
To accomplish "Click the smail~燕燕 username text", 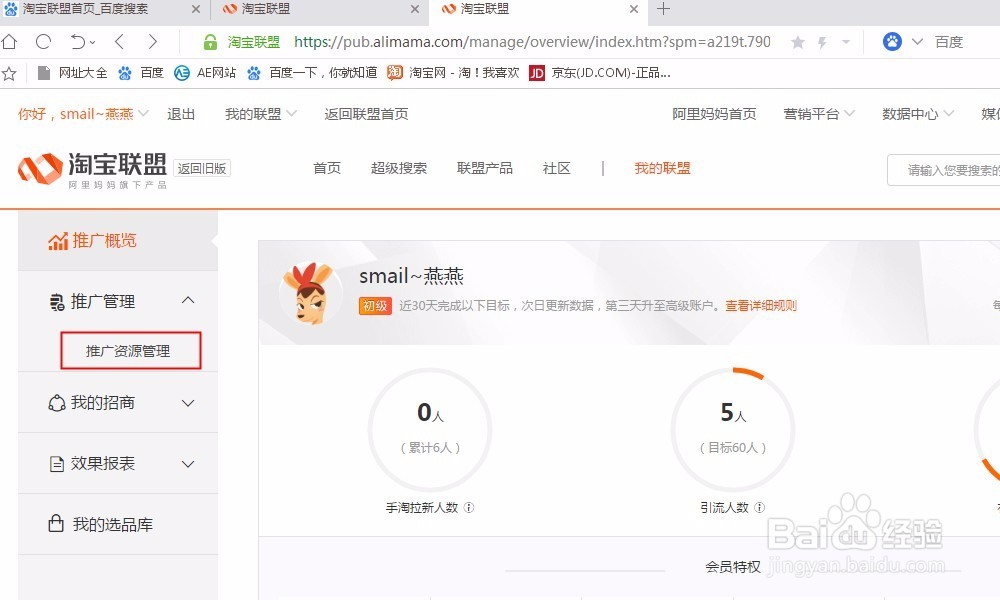I will [411, 276].
